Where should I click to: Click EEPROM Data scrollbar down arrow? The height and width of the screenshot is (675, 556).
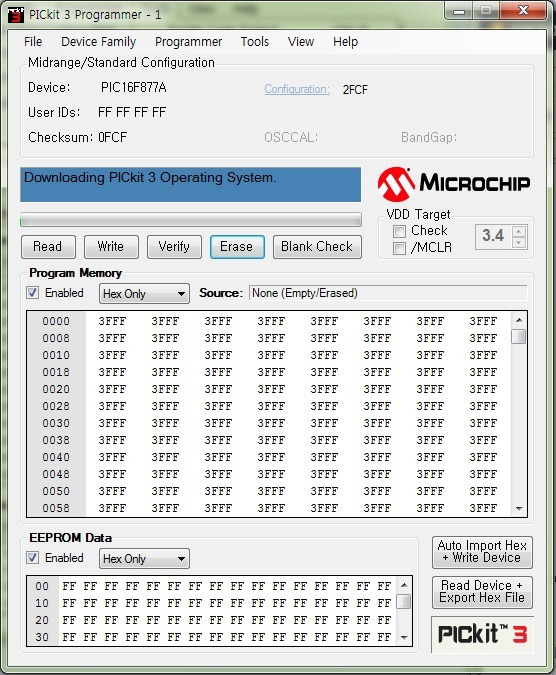click(x=404, y=638)
